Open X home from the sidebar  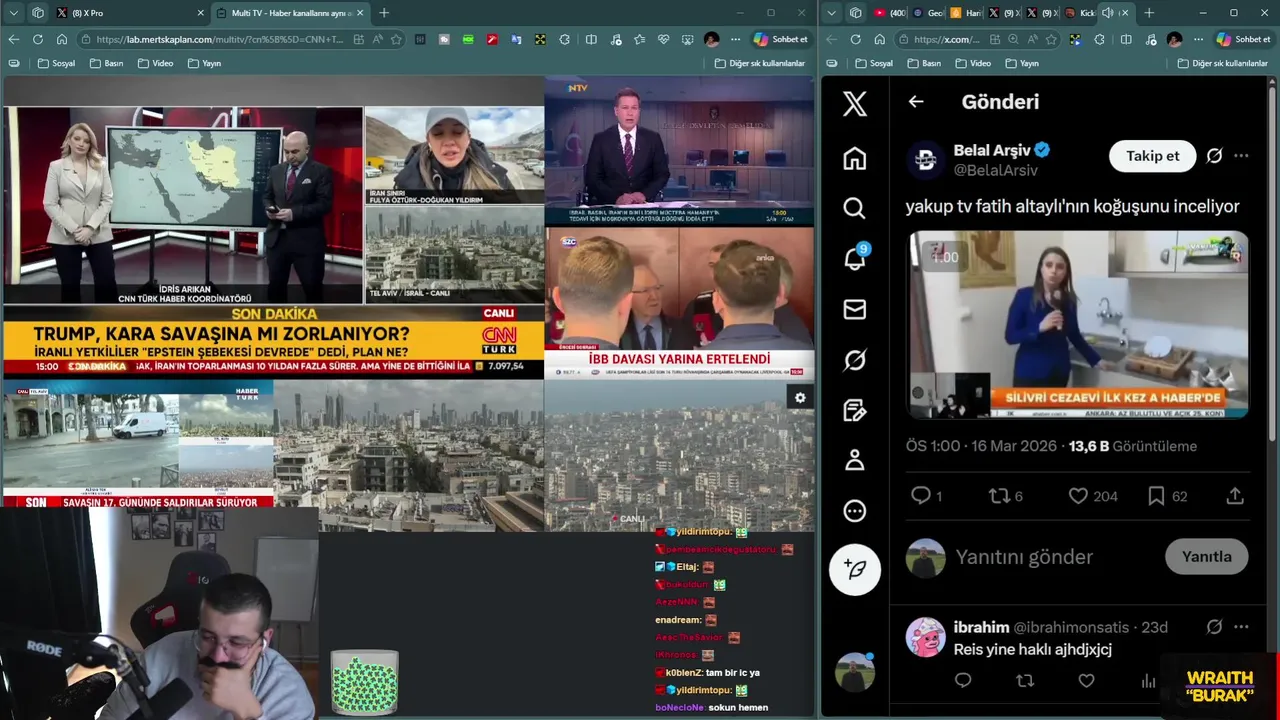click(854, 158)
